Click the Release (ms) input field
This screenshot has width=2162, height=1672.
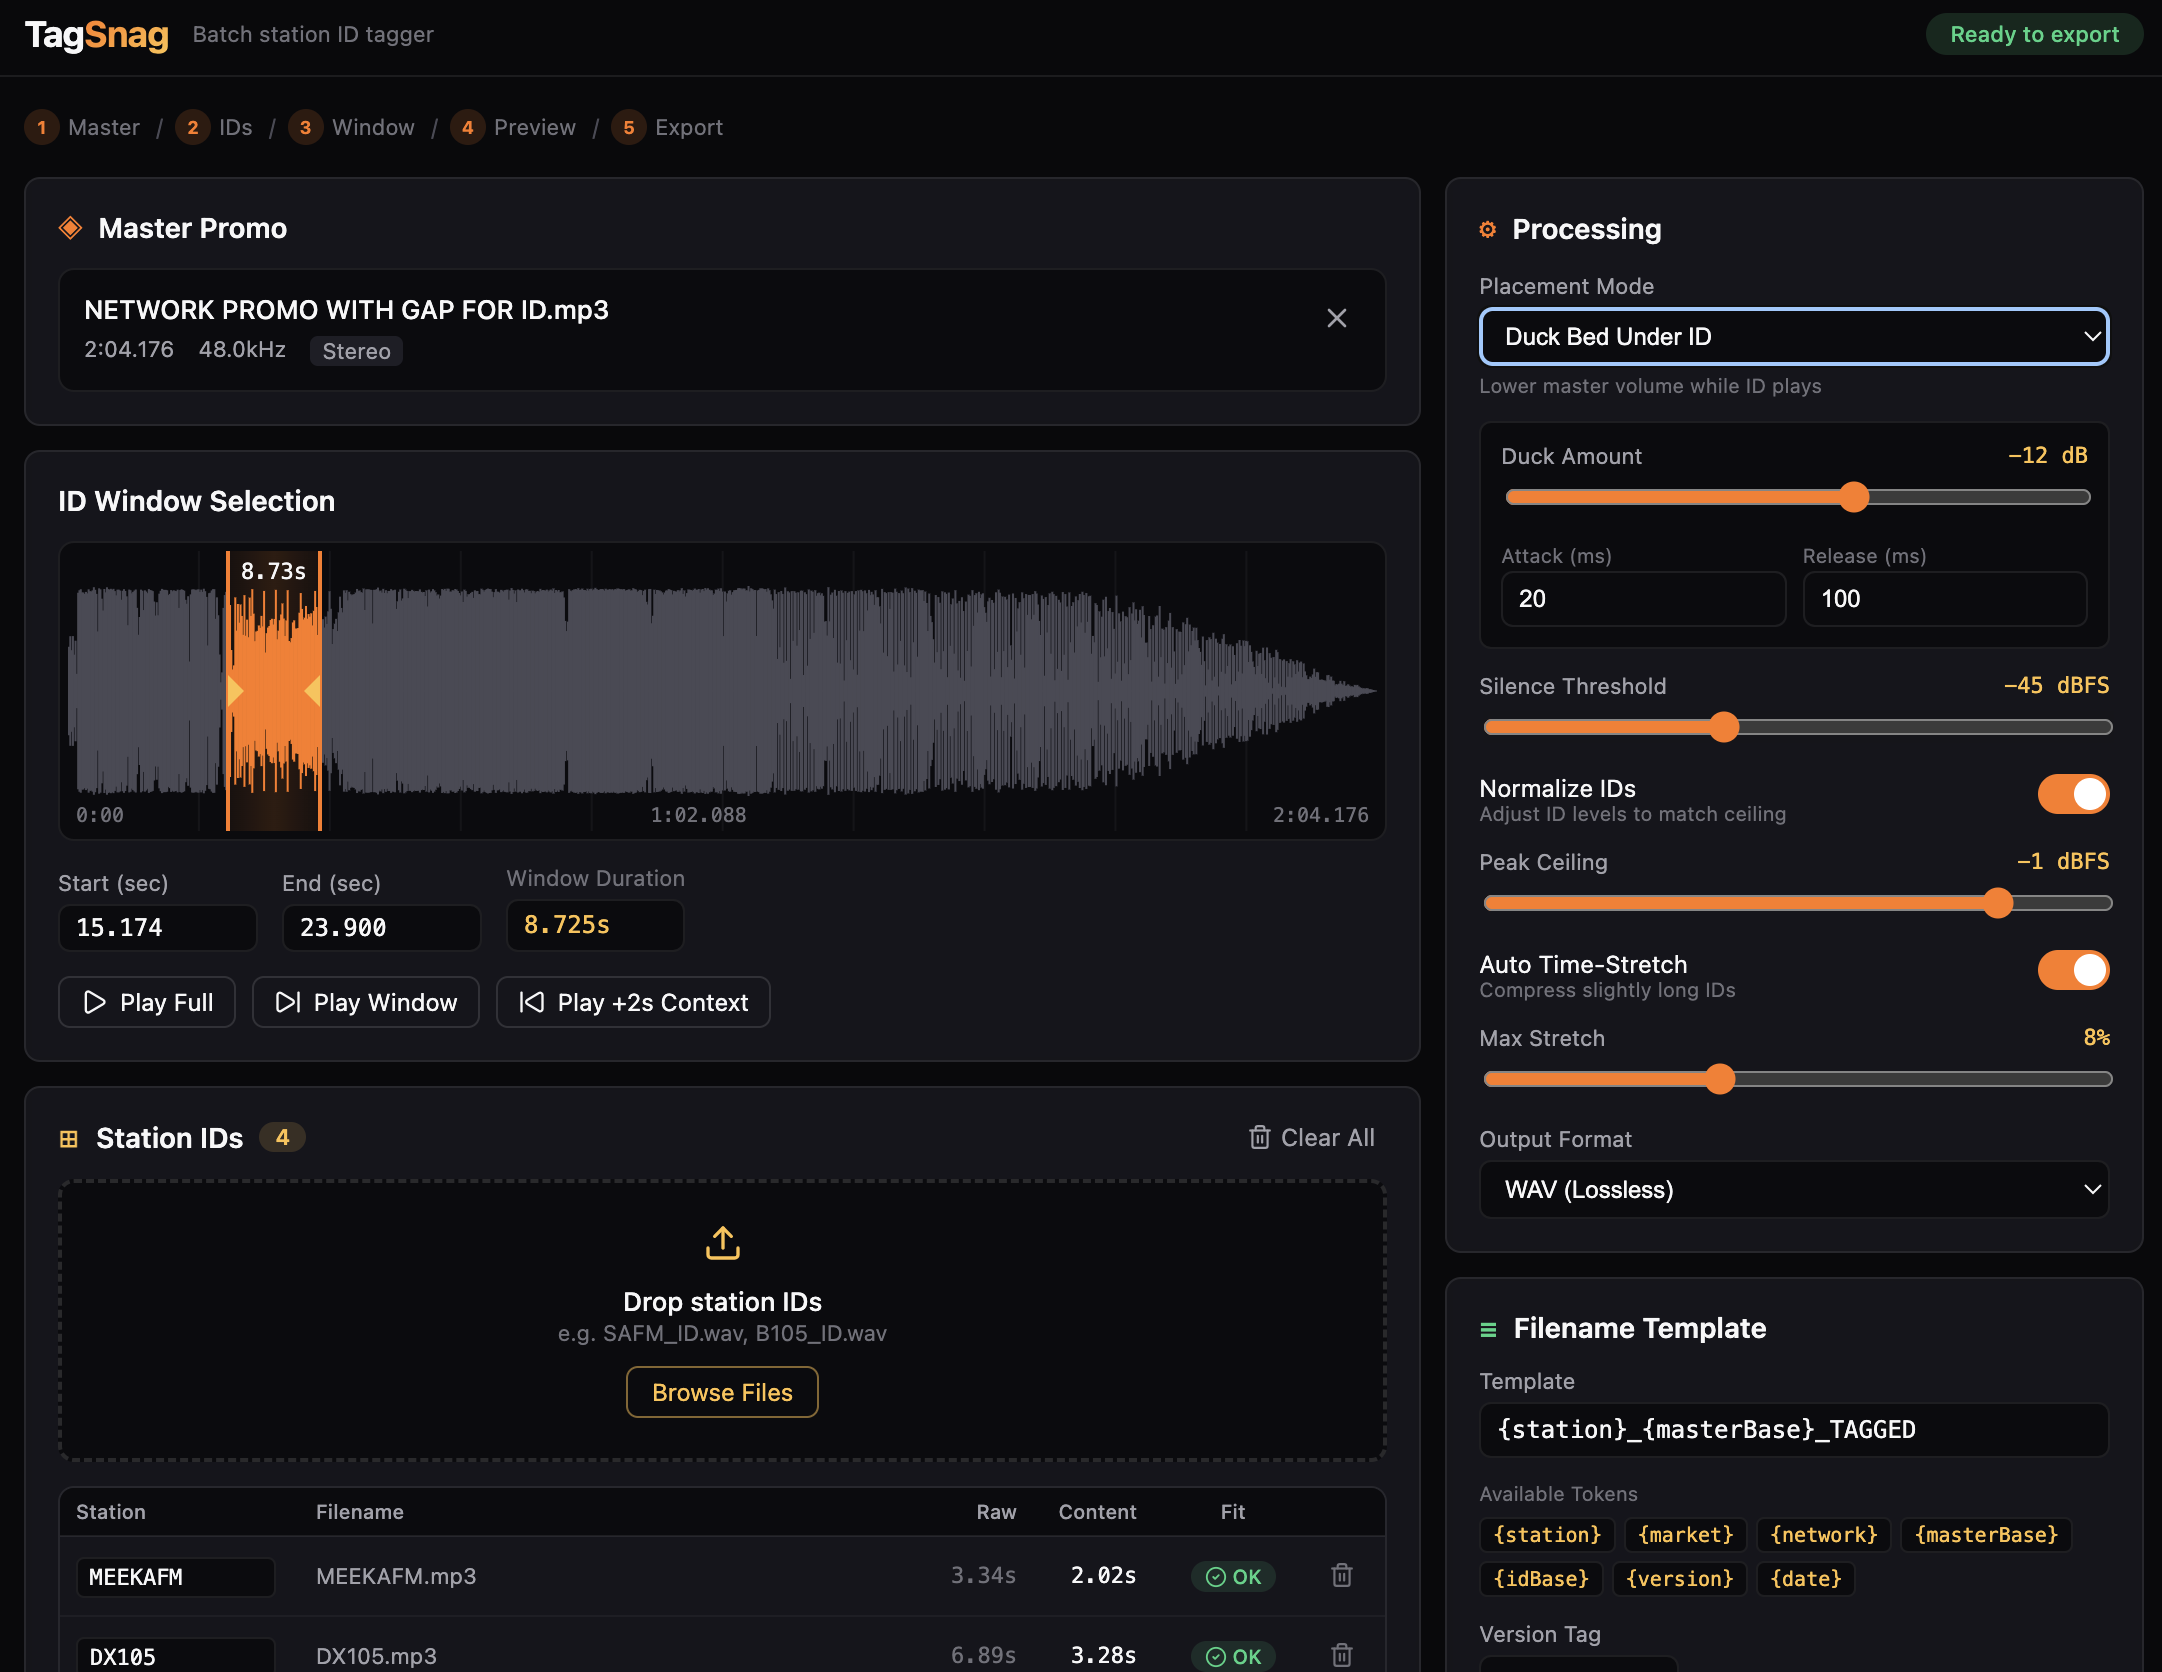[1944, 598]
